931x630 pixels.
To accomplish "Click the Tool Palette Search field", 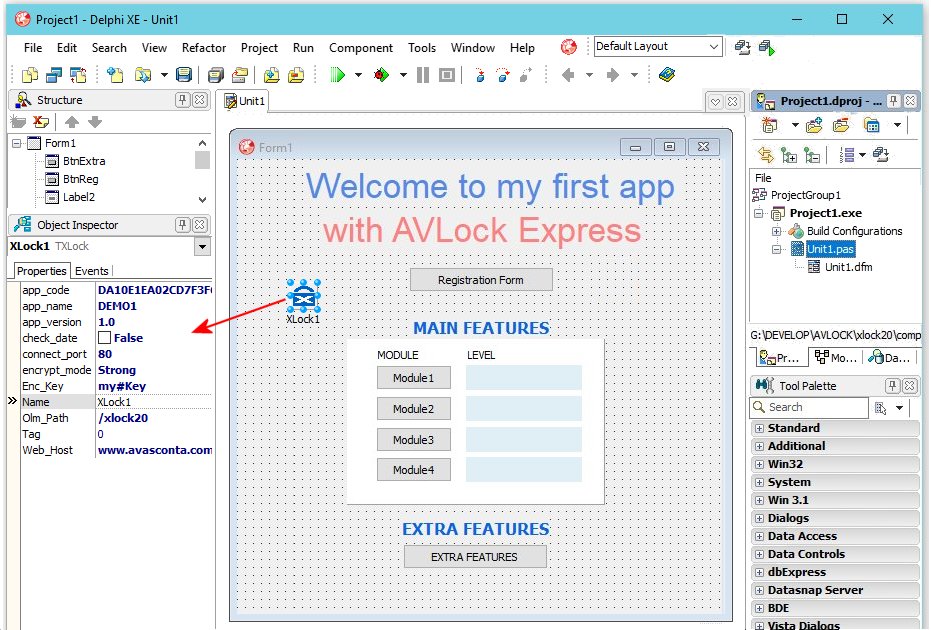I will coord(809,407).
